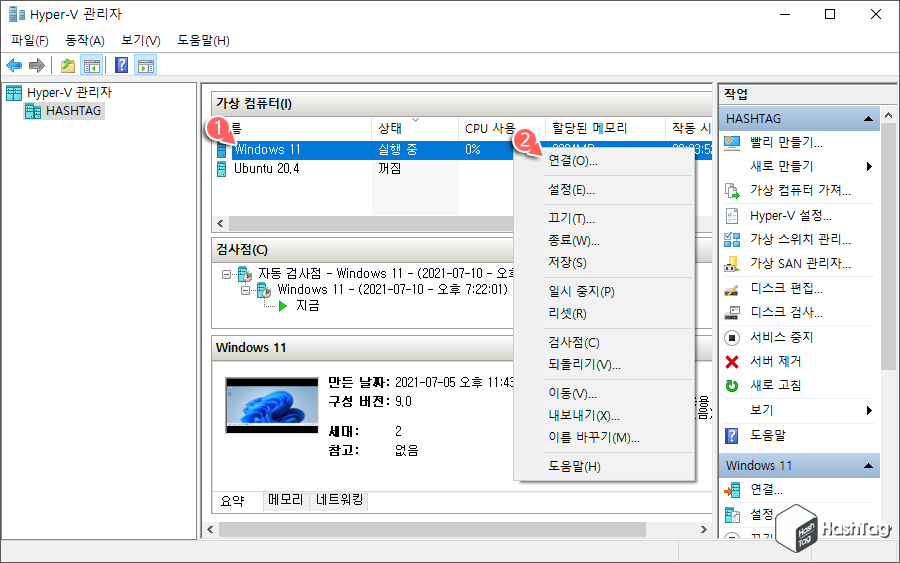
Task: Click the 연결 icon under Windows 11 actions
Action: coord(732,490)
